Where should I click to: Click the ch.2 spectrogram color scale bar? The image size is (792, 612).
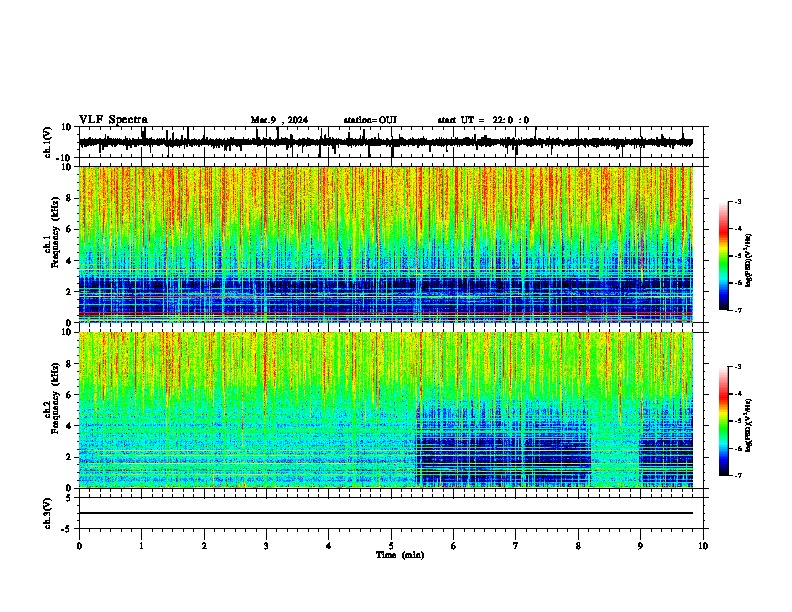point(724,421)
